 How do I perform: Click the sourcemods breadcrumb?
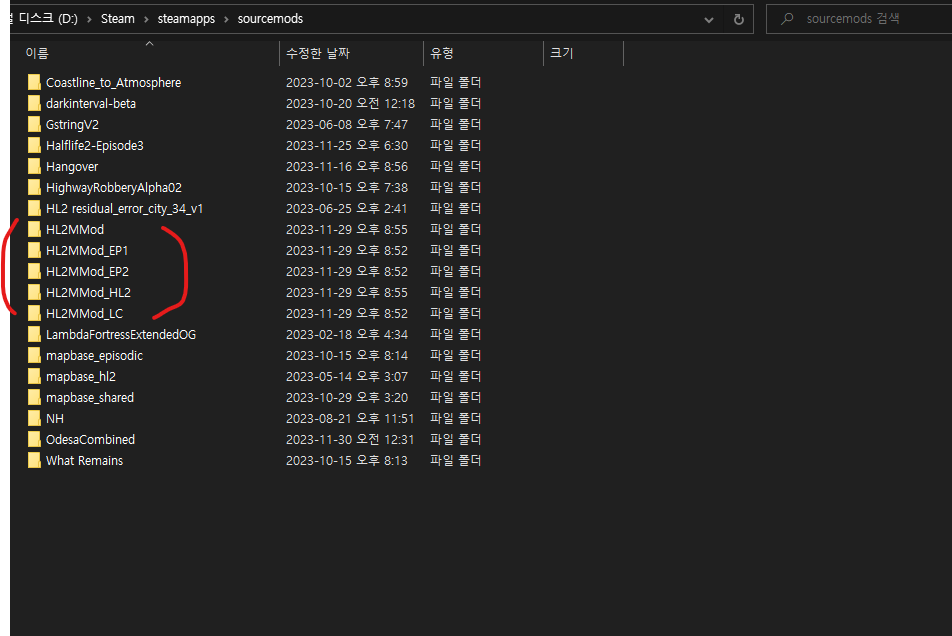pos(270,19)
